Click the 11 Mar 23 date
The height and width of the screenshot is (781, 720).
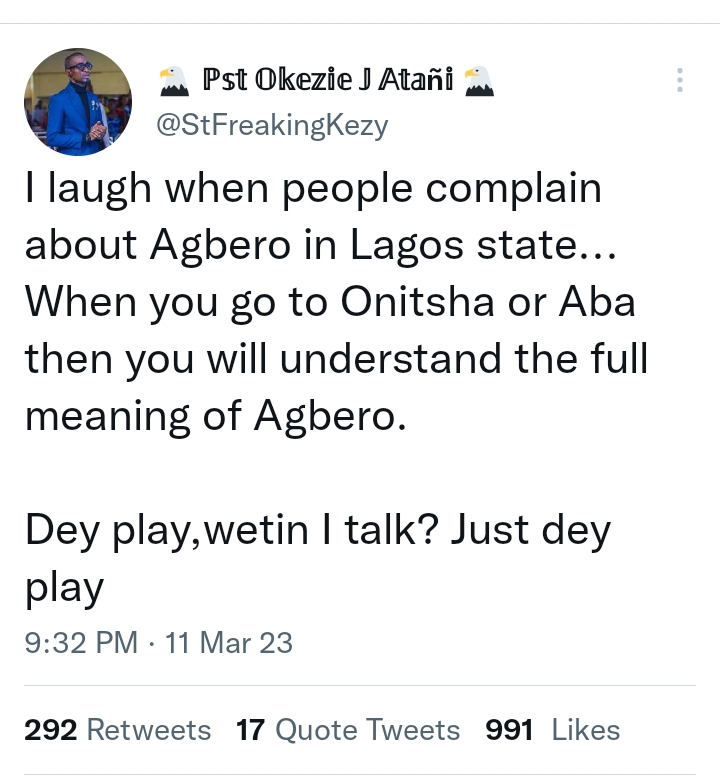[x=229, y=643]
